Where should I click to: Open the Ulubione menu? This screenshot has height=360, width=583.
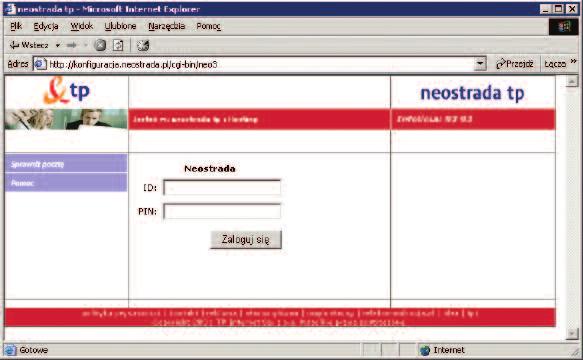coord(120,26)
